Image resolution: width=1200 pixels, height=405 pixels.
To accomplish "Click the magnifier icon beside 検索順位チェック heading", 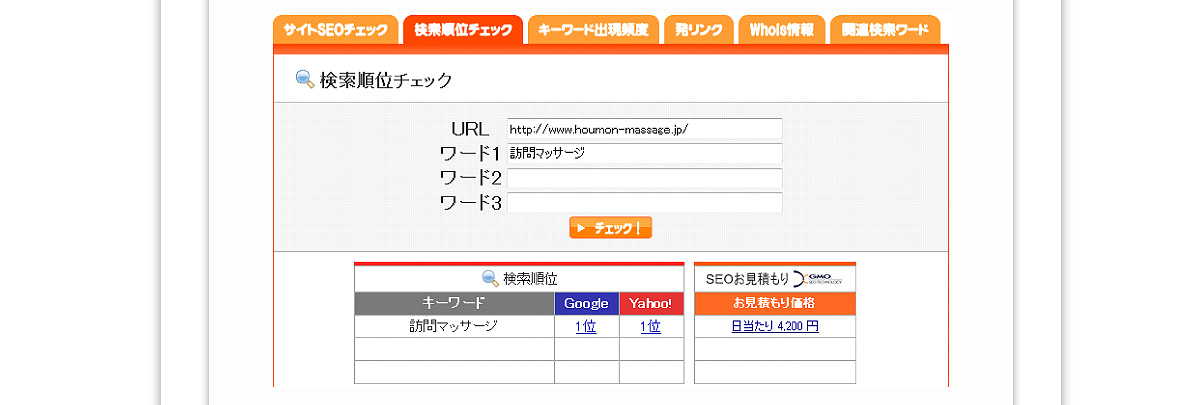I will pos(305,80).
